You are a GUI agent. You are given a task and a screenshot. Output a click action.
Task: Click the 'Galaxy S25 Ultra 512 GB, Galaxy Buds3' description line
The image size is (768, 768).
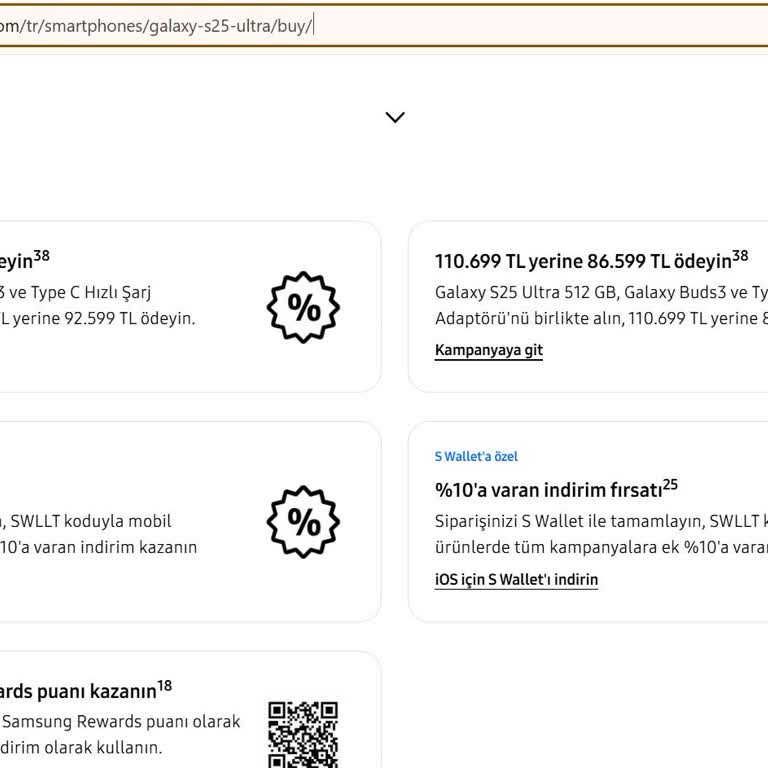coord(601,292)
